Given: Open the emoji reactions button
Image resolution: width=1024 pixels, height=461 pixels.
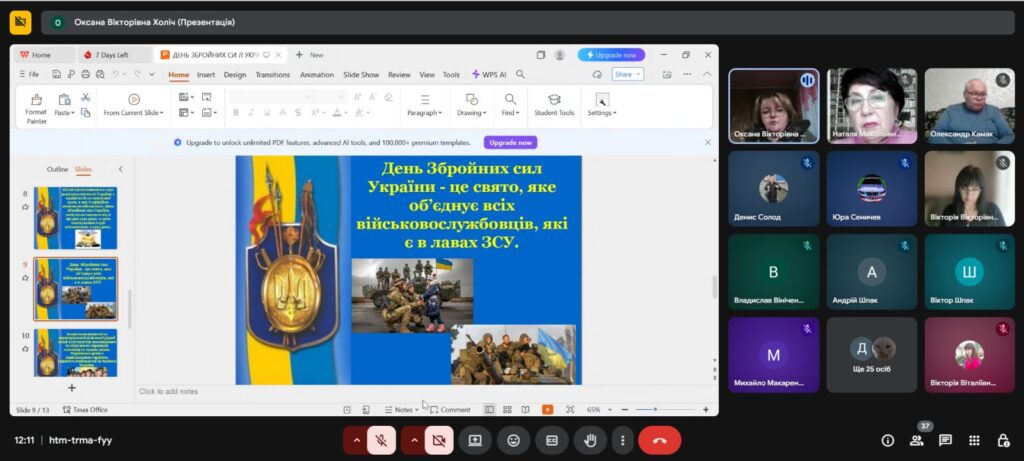Looking at the screenshot, I should point(513,440).
